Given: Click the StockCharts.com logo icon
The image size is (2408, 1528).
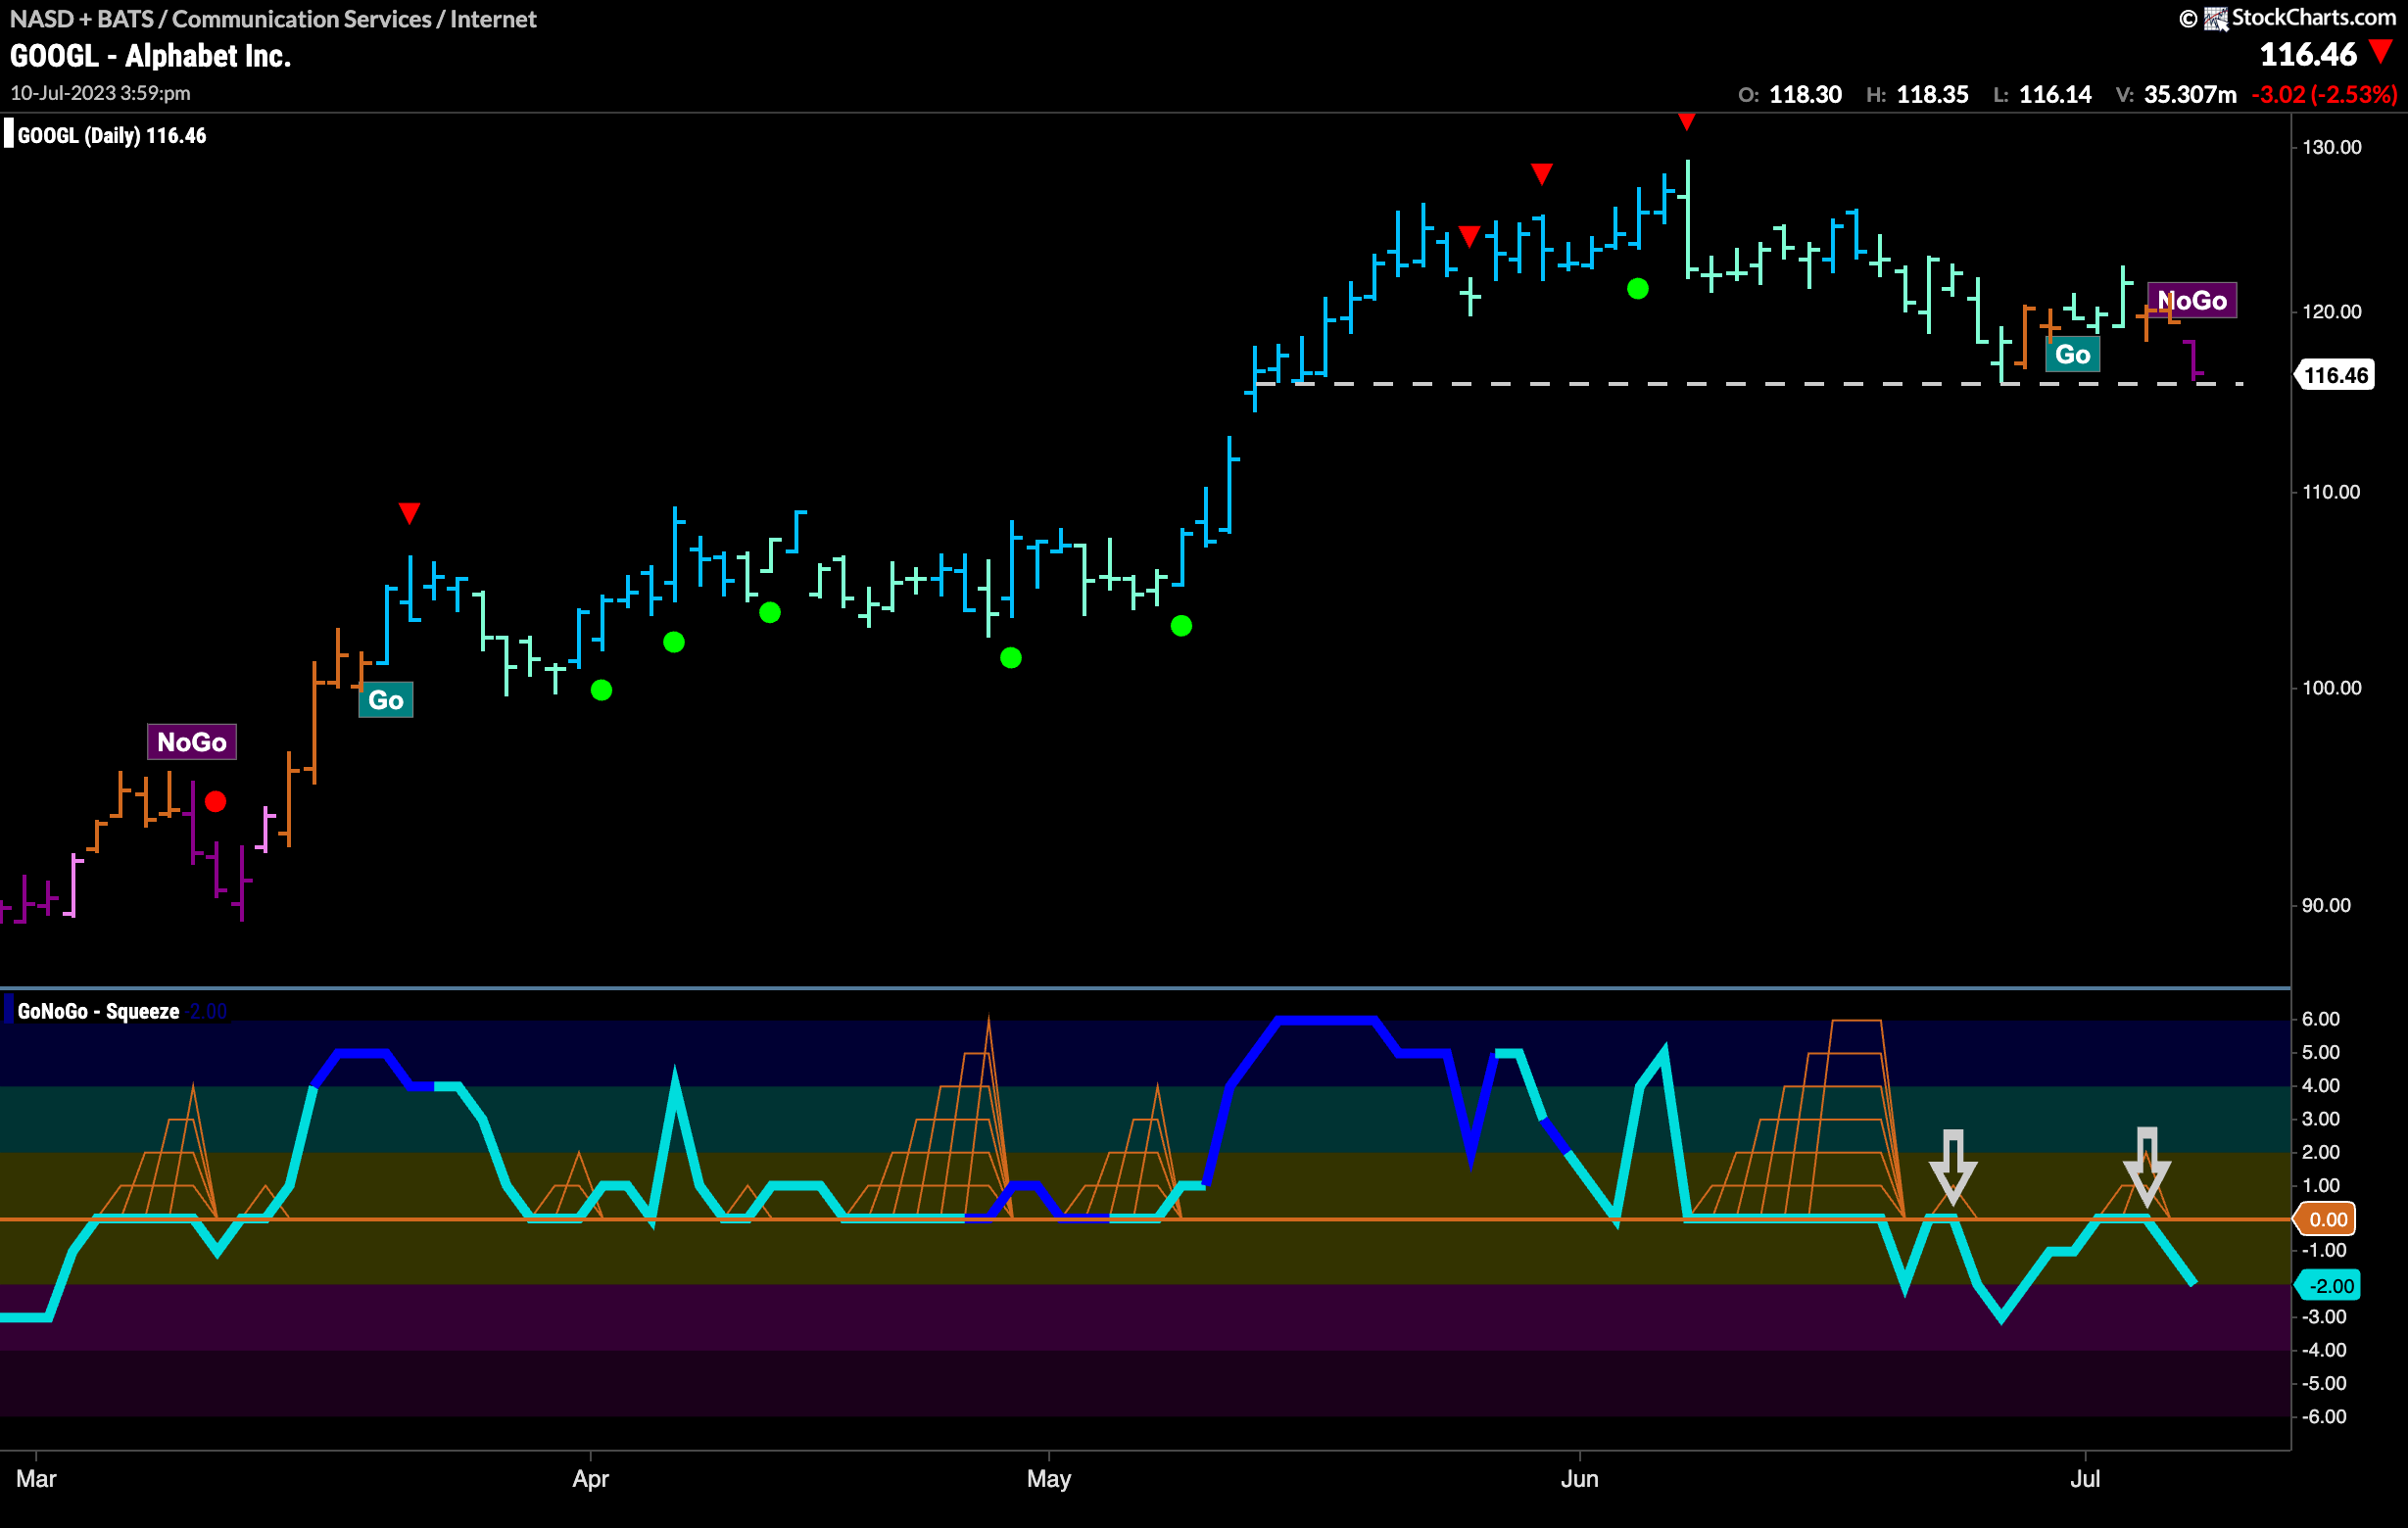Looking at the screenshot, I should pos(2216,19).
